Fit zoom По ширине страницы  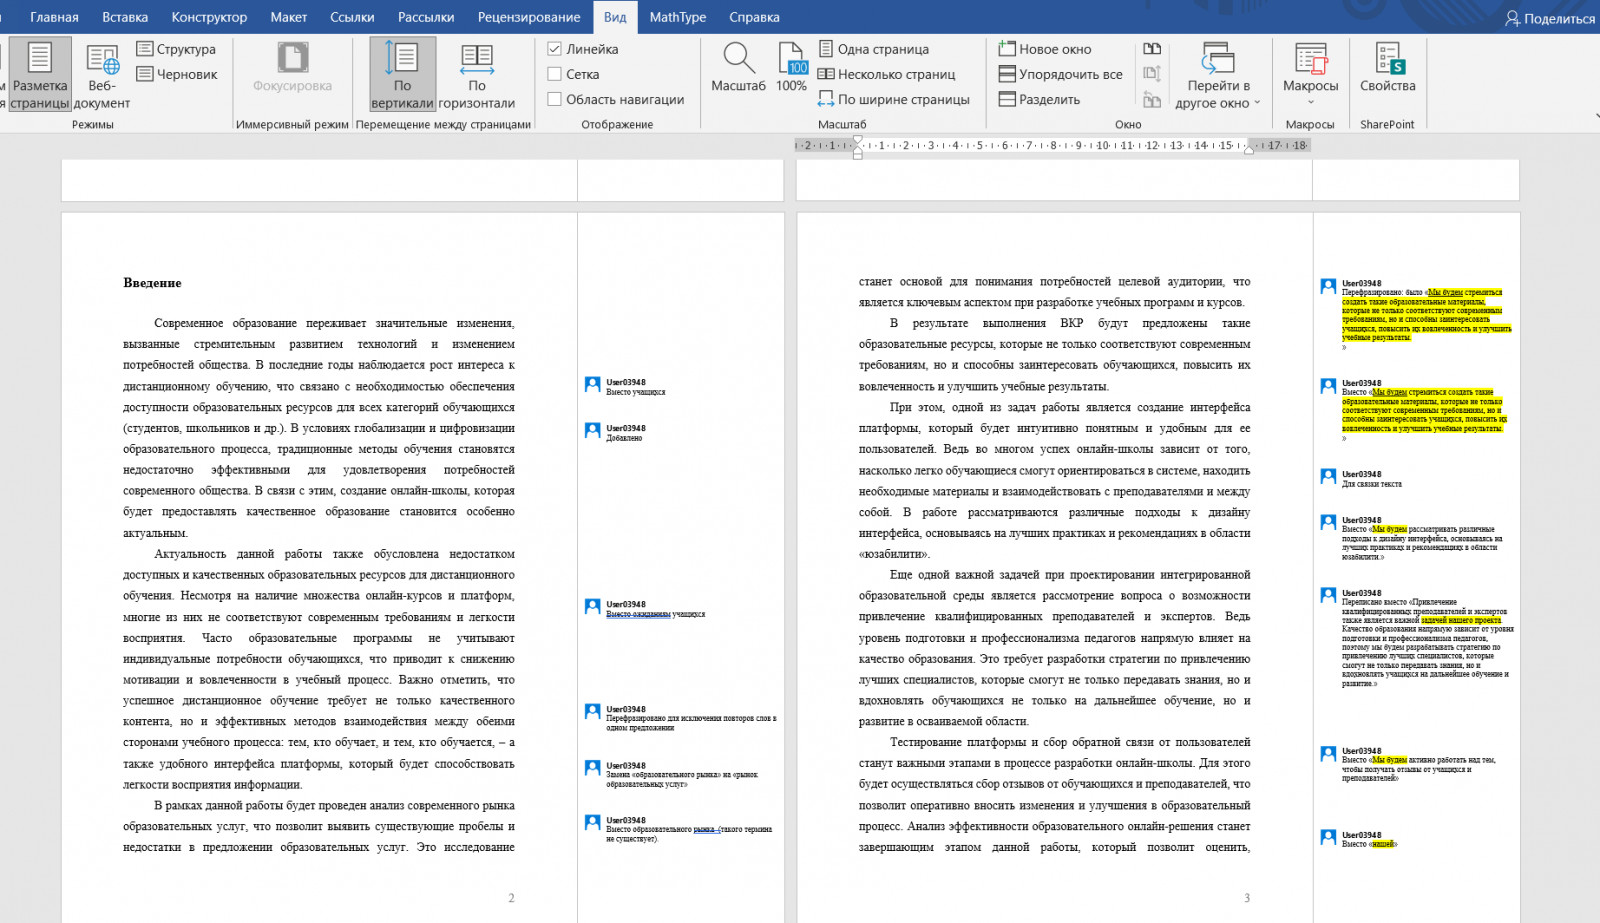[894, 99]
